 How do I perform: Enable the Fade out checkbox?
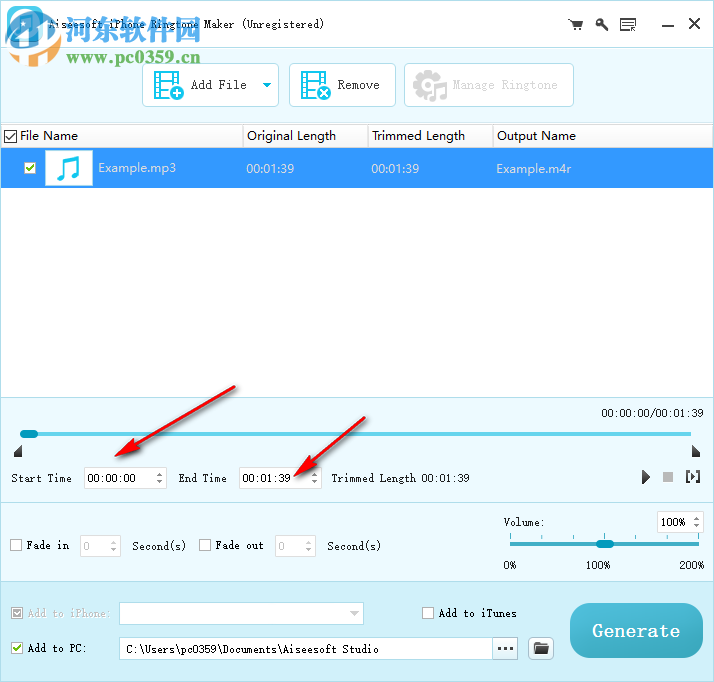[x=205, y=545]
